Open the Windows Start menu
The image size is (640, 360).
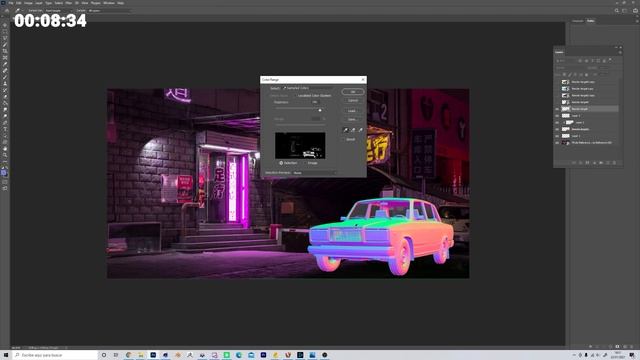click(6, 355)
